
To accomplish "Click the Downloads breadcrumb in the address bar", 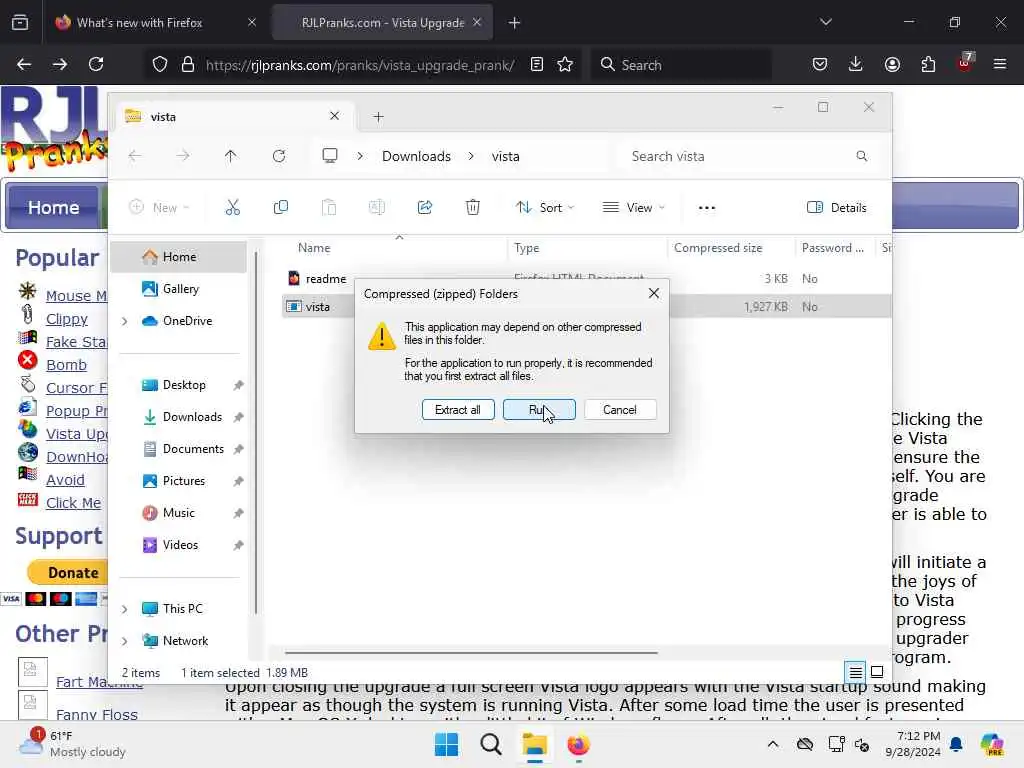I will [416, 156].
